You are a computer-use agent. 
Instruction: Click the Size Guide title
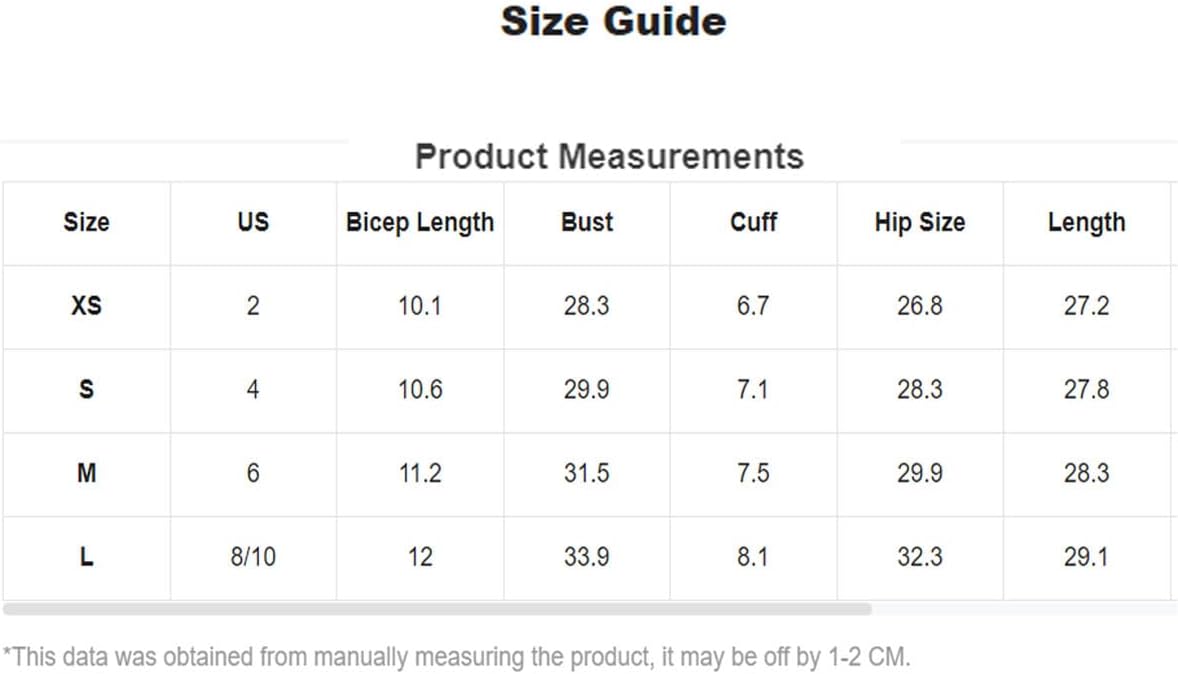point(614,21)
